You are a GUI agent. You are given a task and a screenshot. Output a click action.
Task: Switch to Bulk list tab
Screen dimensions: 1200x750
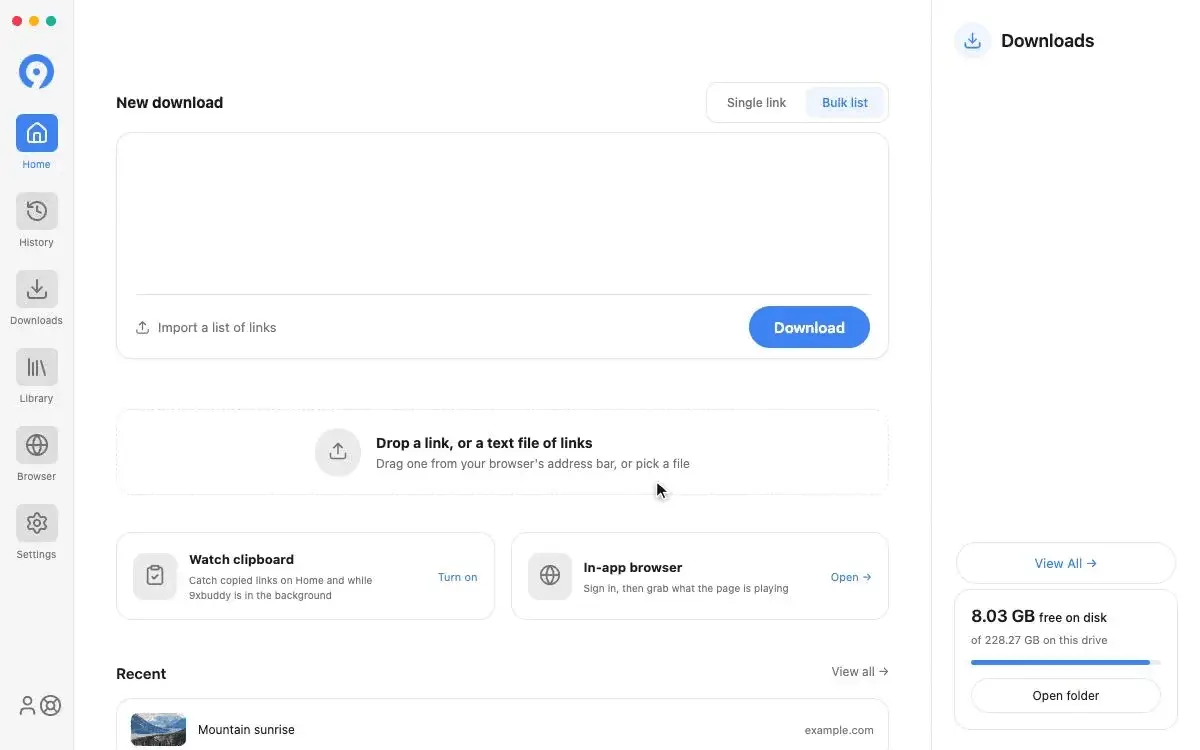tap(845, 103)
